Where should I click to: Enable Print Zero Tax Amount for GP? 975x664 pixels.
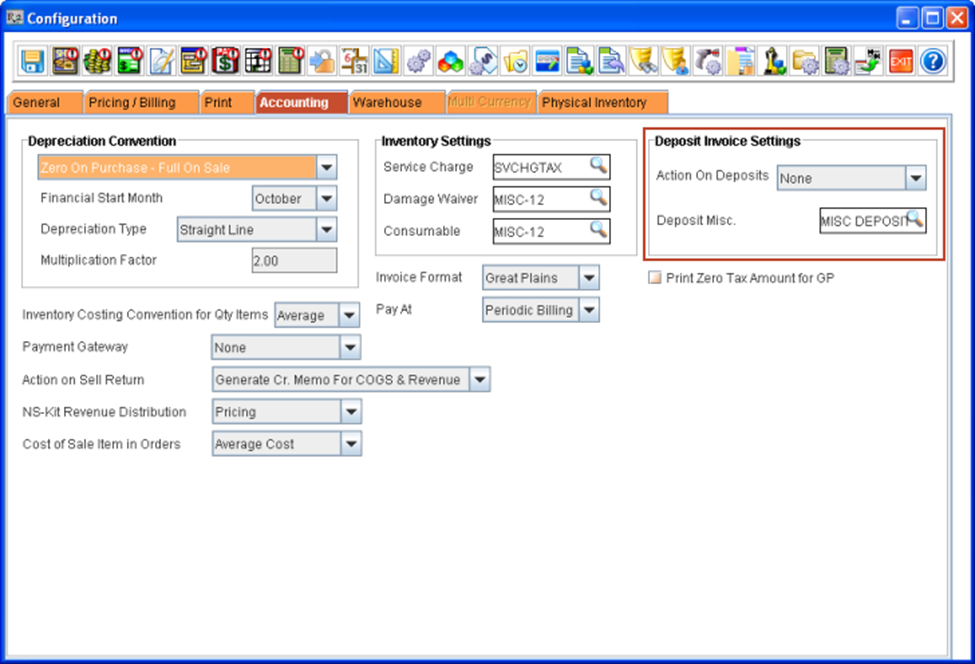tap(656, 278)
